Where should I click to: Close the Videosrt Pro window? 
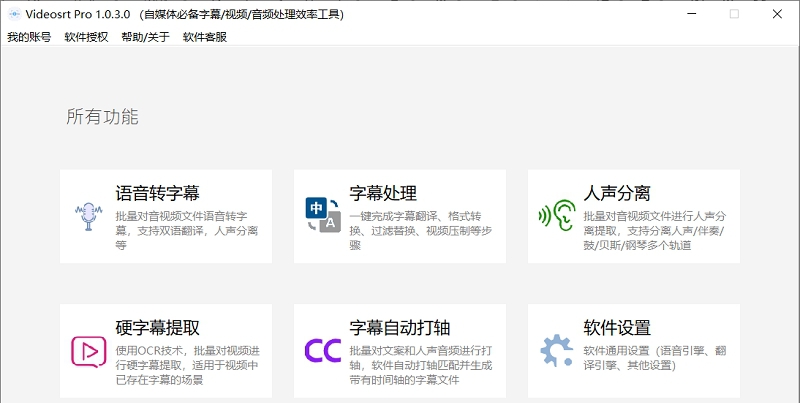tap(777, 14)
